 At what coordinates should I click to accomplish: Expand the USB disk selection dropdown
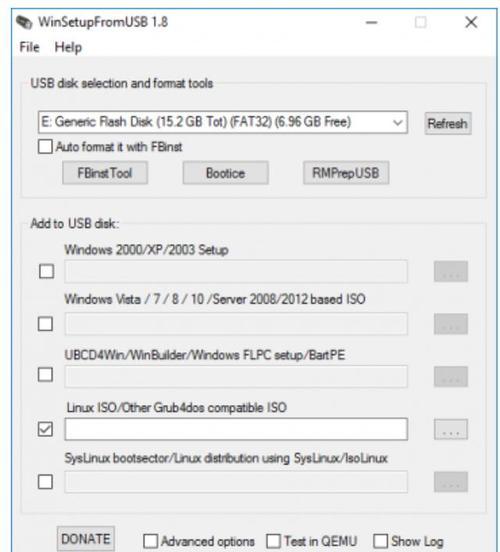[x=398, y=123]
